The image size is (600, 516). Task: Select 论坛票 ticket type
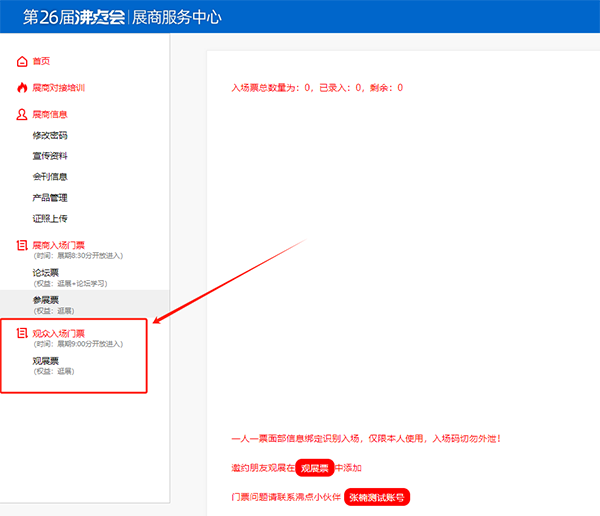(46, 272)
